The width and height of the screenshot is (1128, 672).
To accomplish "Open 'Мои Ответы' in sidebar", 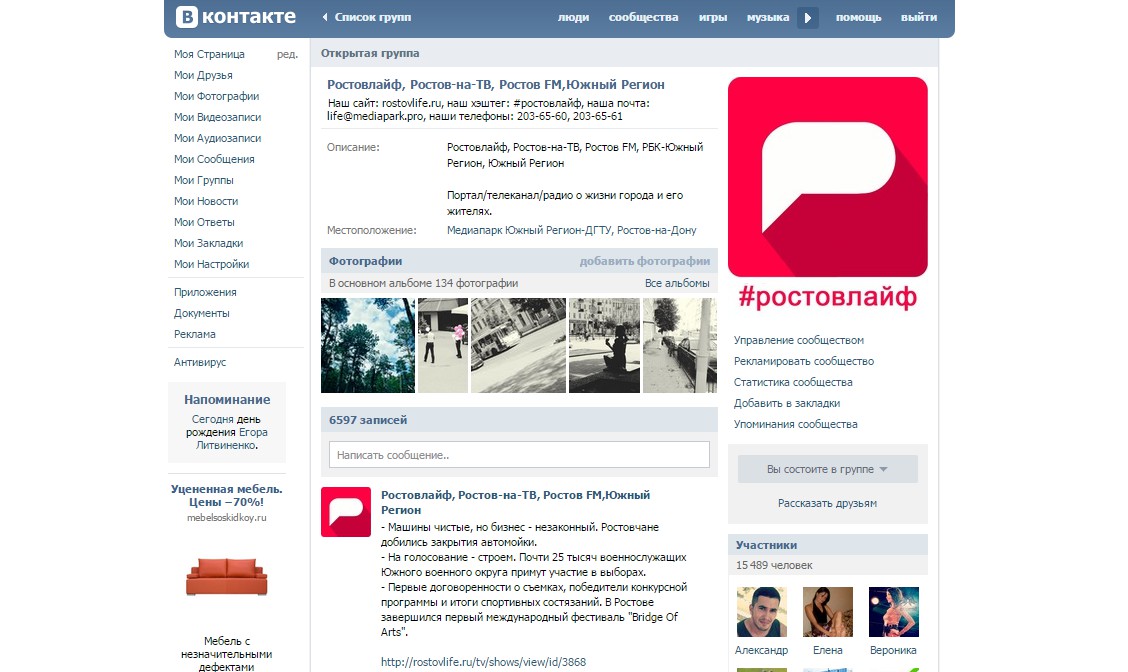I will pyautogui.click(x=204, y=222).
